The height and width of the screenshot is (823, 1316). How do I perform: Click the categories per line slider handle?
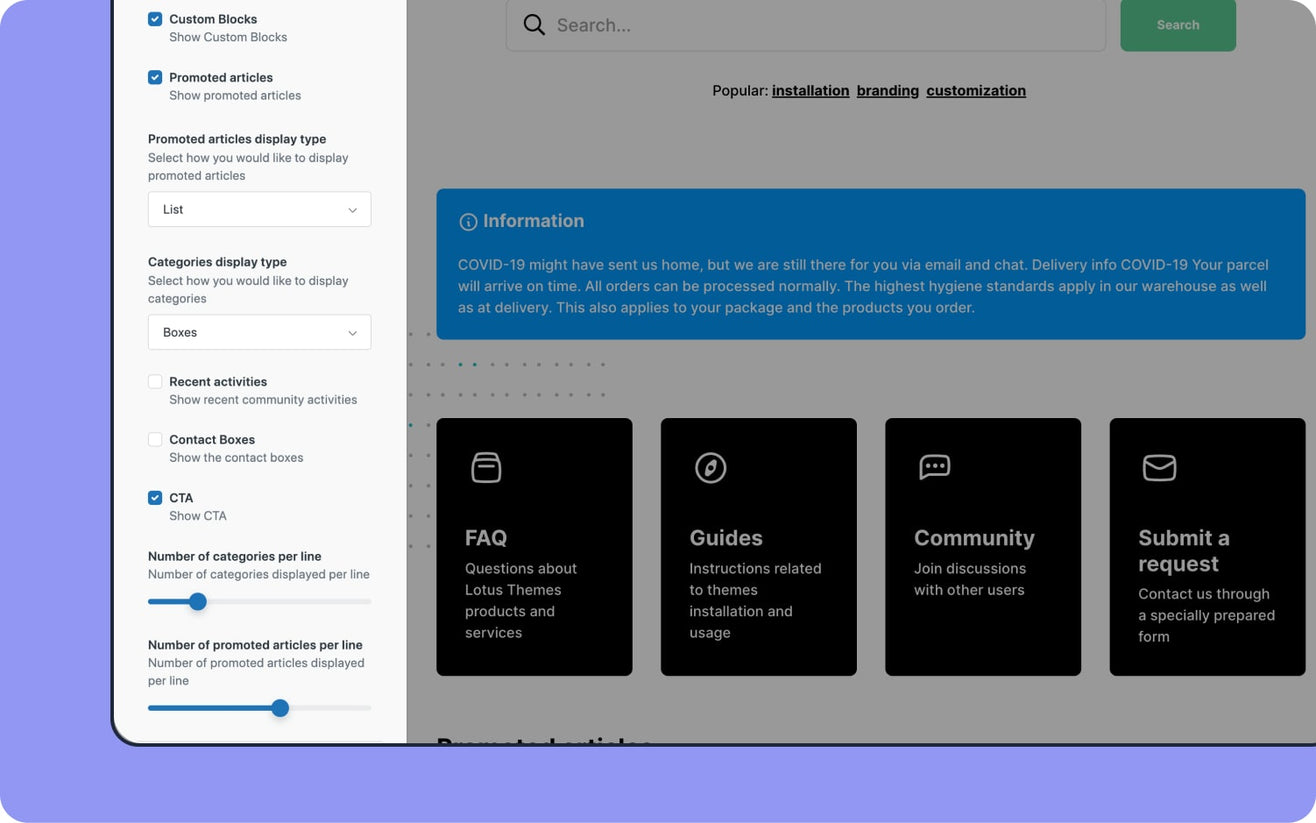[x=198, y=601]
